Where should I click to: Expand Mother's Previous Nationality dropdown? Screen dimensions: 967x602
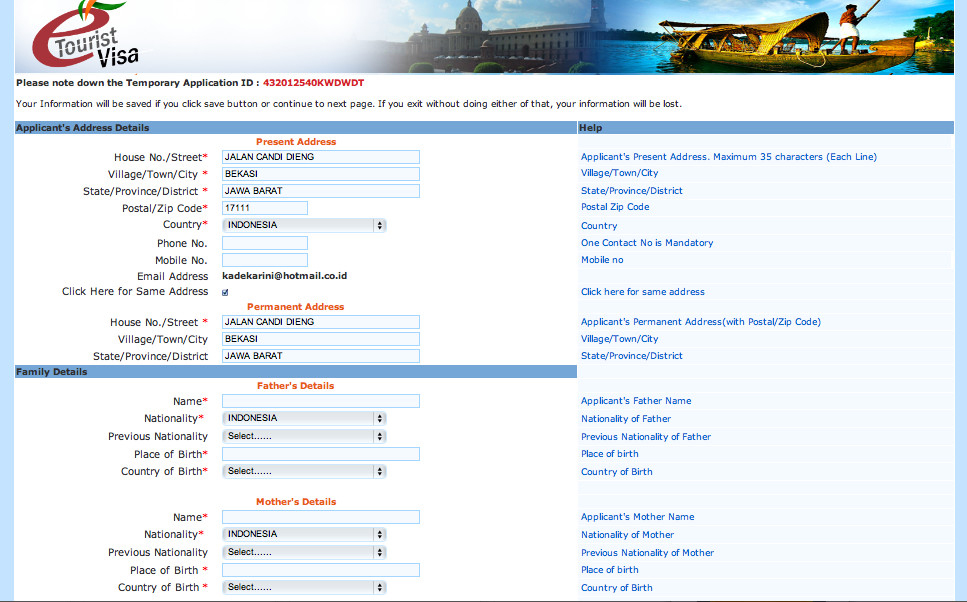(x=304, y=552)
